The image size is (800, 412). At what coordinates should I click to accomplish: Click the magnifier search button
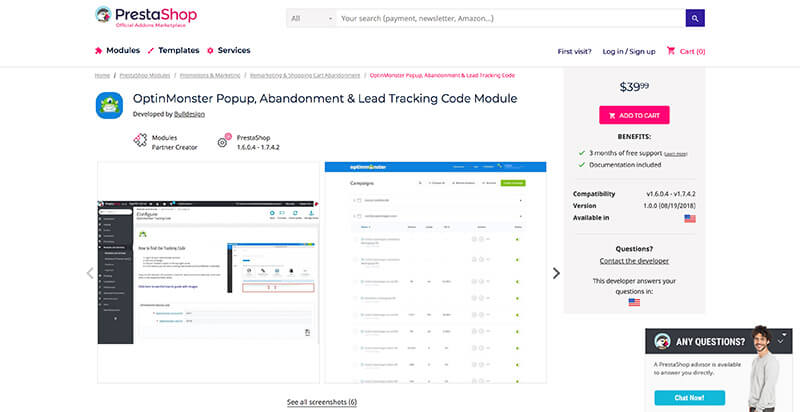click(695, 18)
